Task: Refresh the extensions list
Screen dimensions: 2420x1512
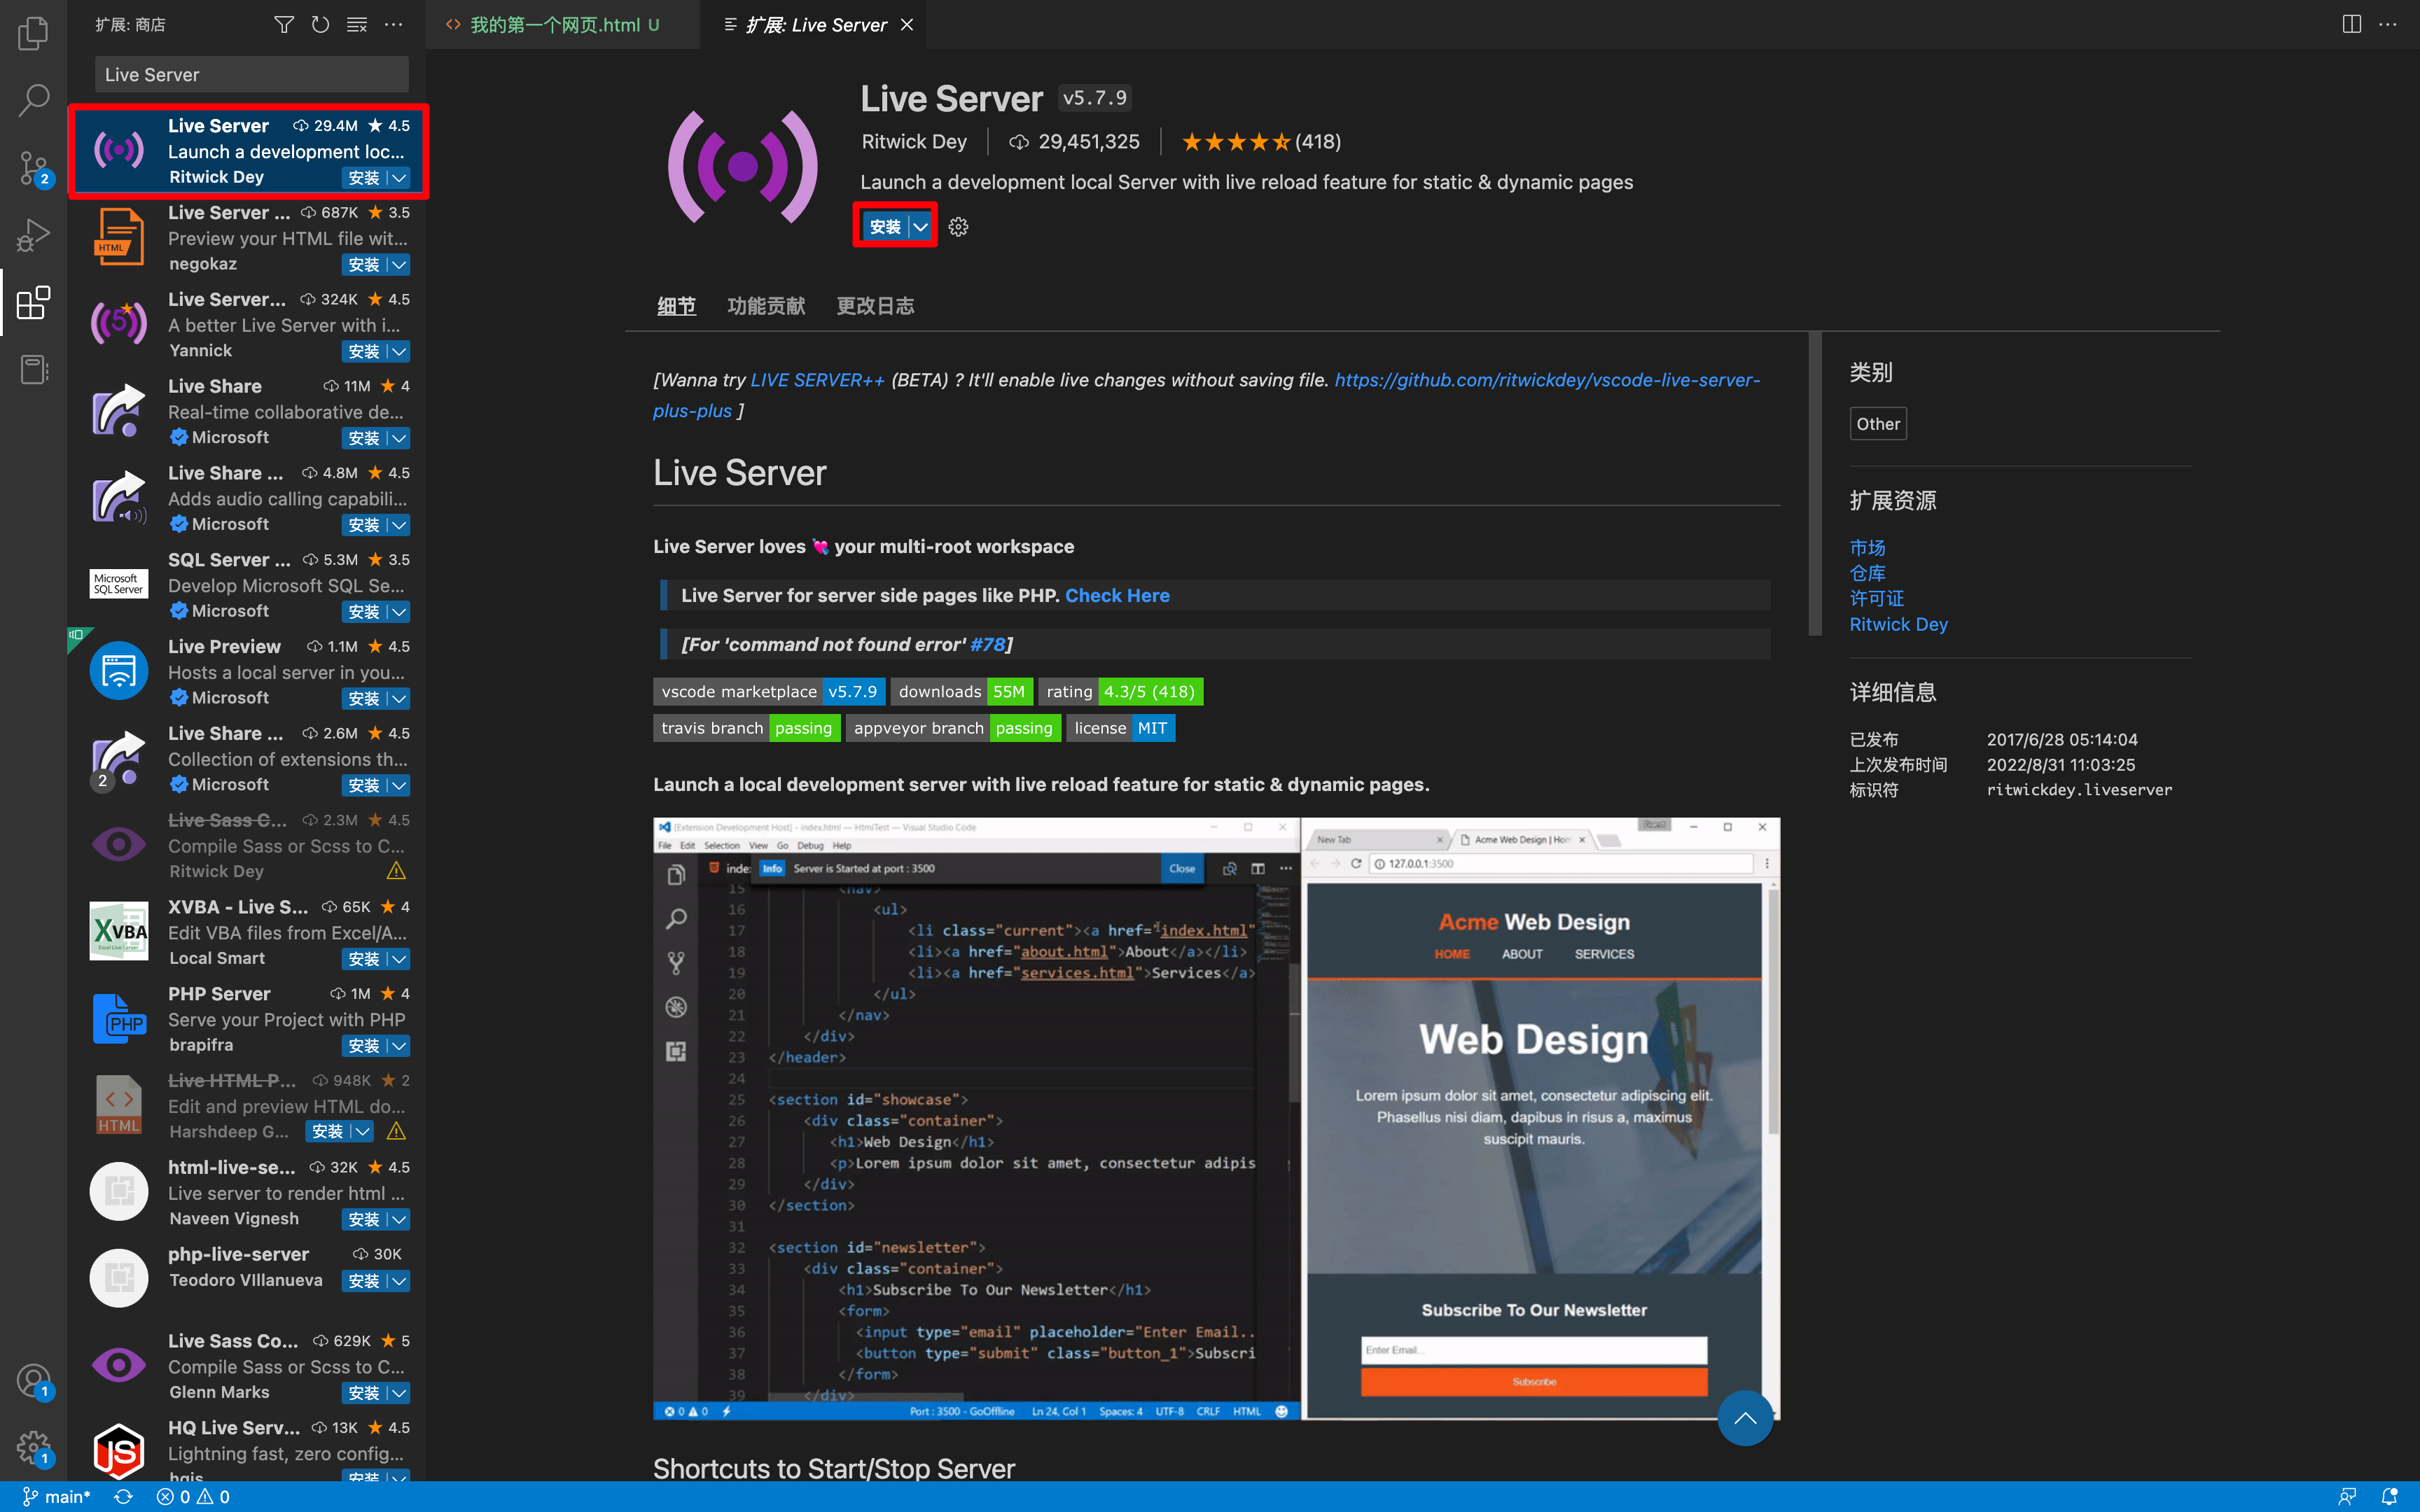Action: point(320,24)
